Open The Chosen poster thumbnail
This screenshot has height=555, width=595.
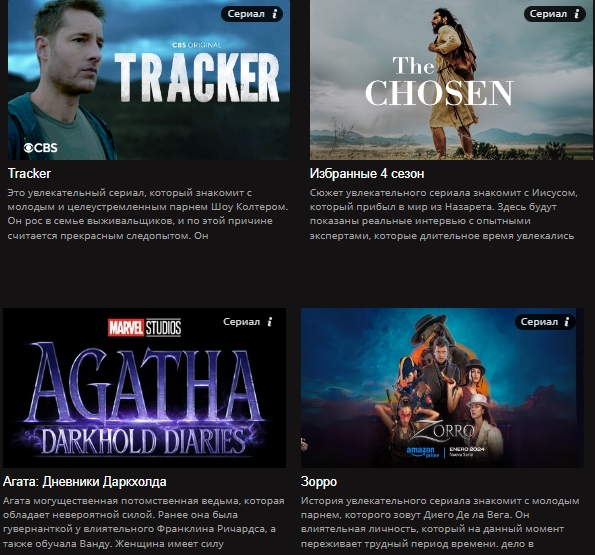[x=451, y=80]
